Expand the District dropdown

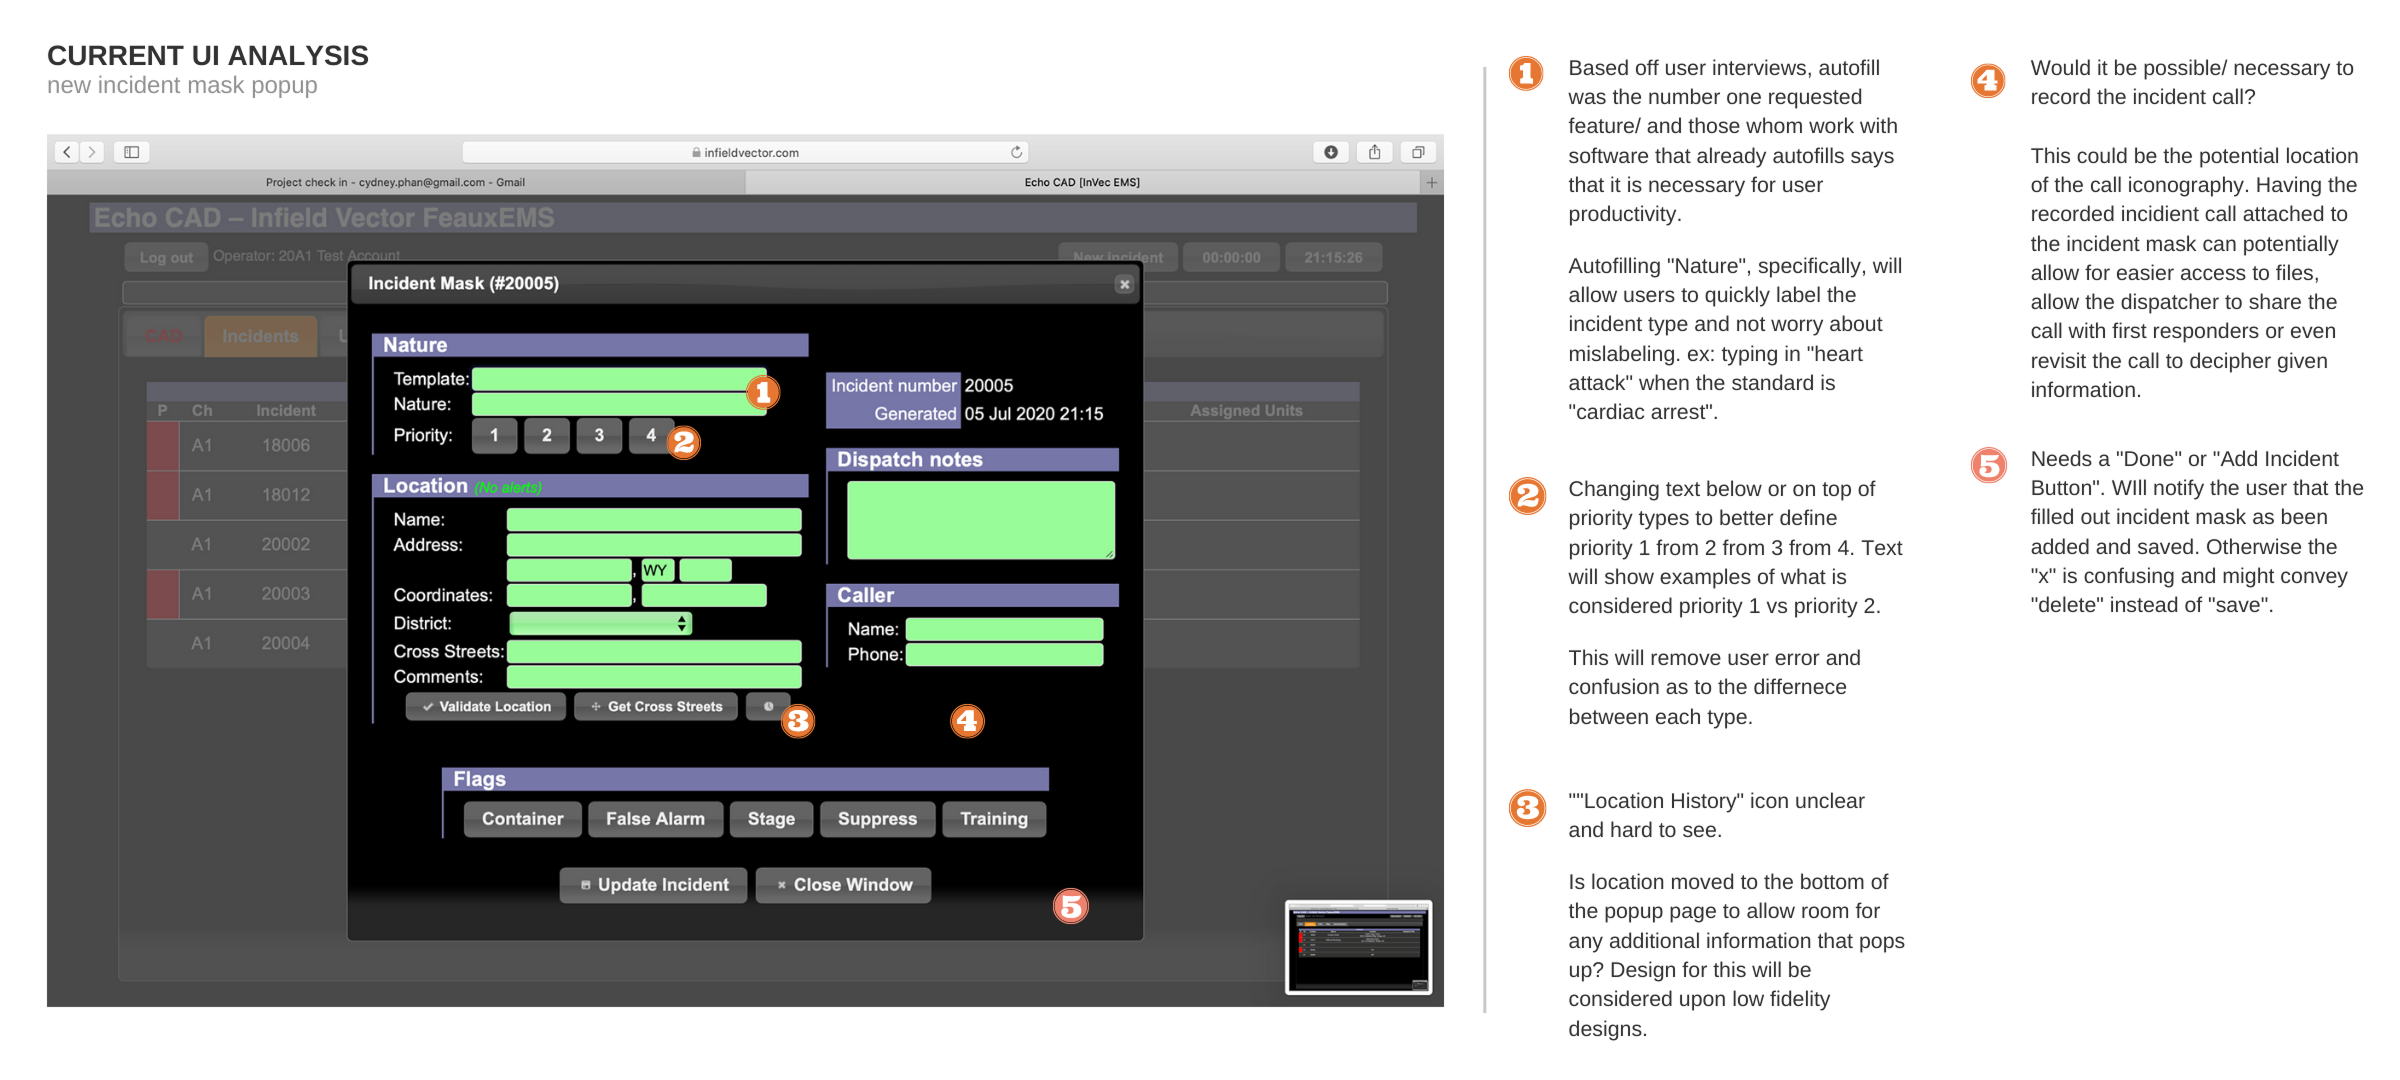[600, 623]
